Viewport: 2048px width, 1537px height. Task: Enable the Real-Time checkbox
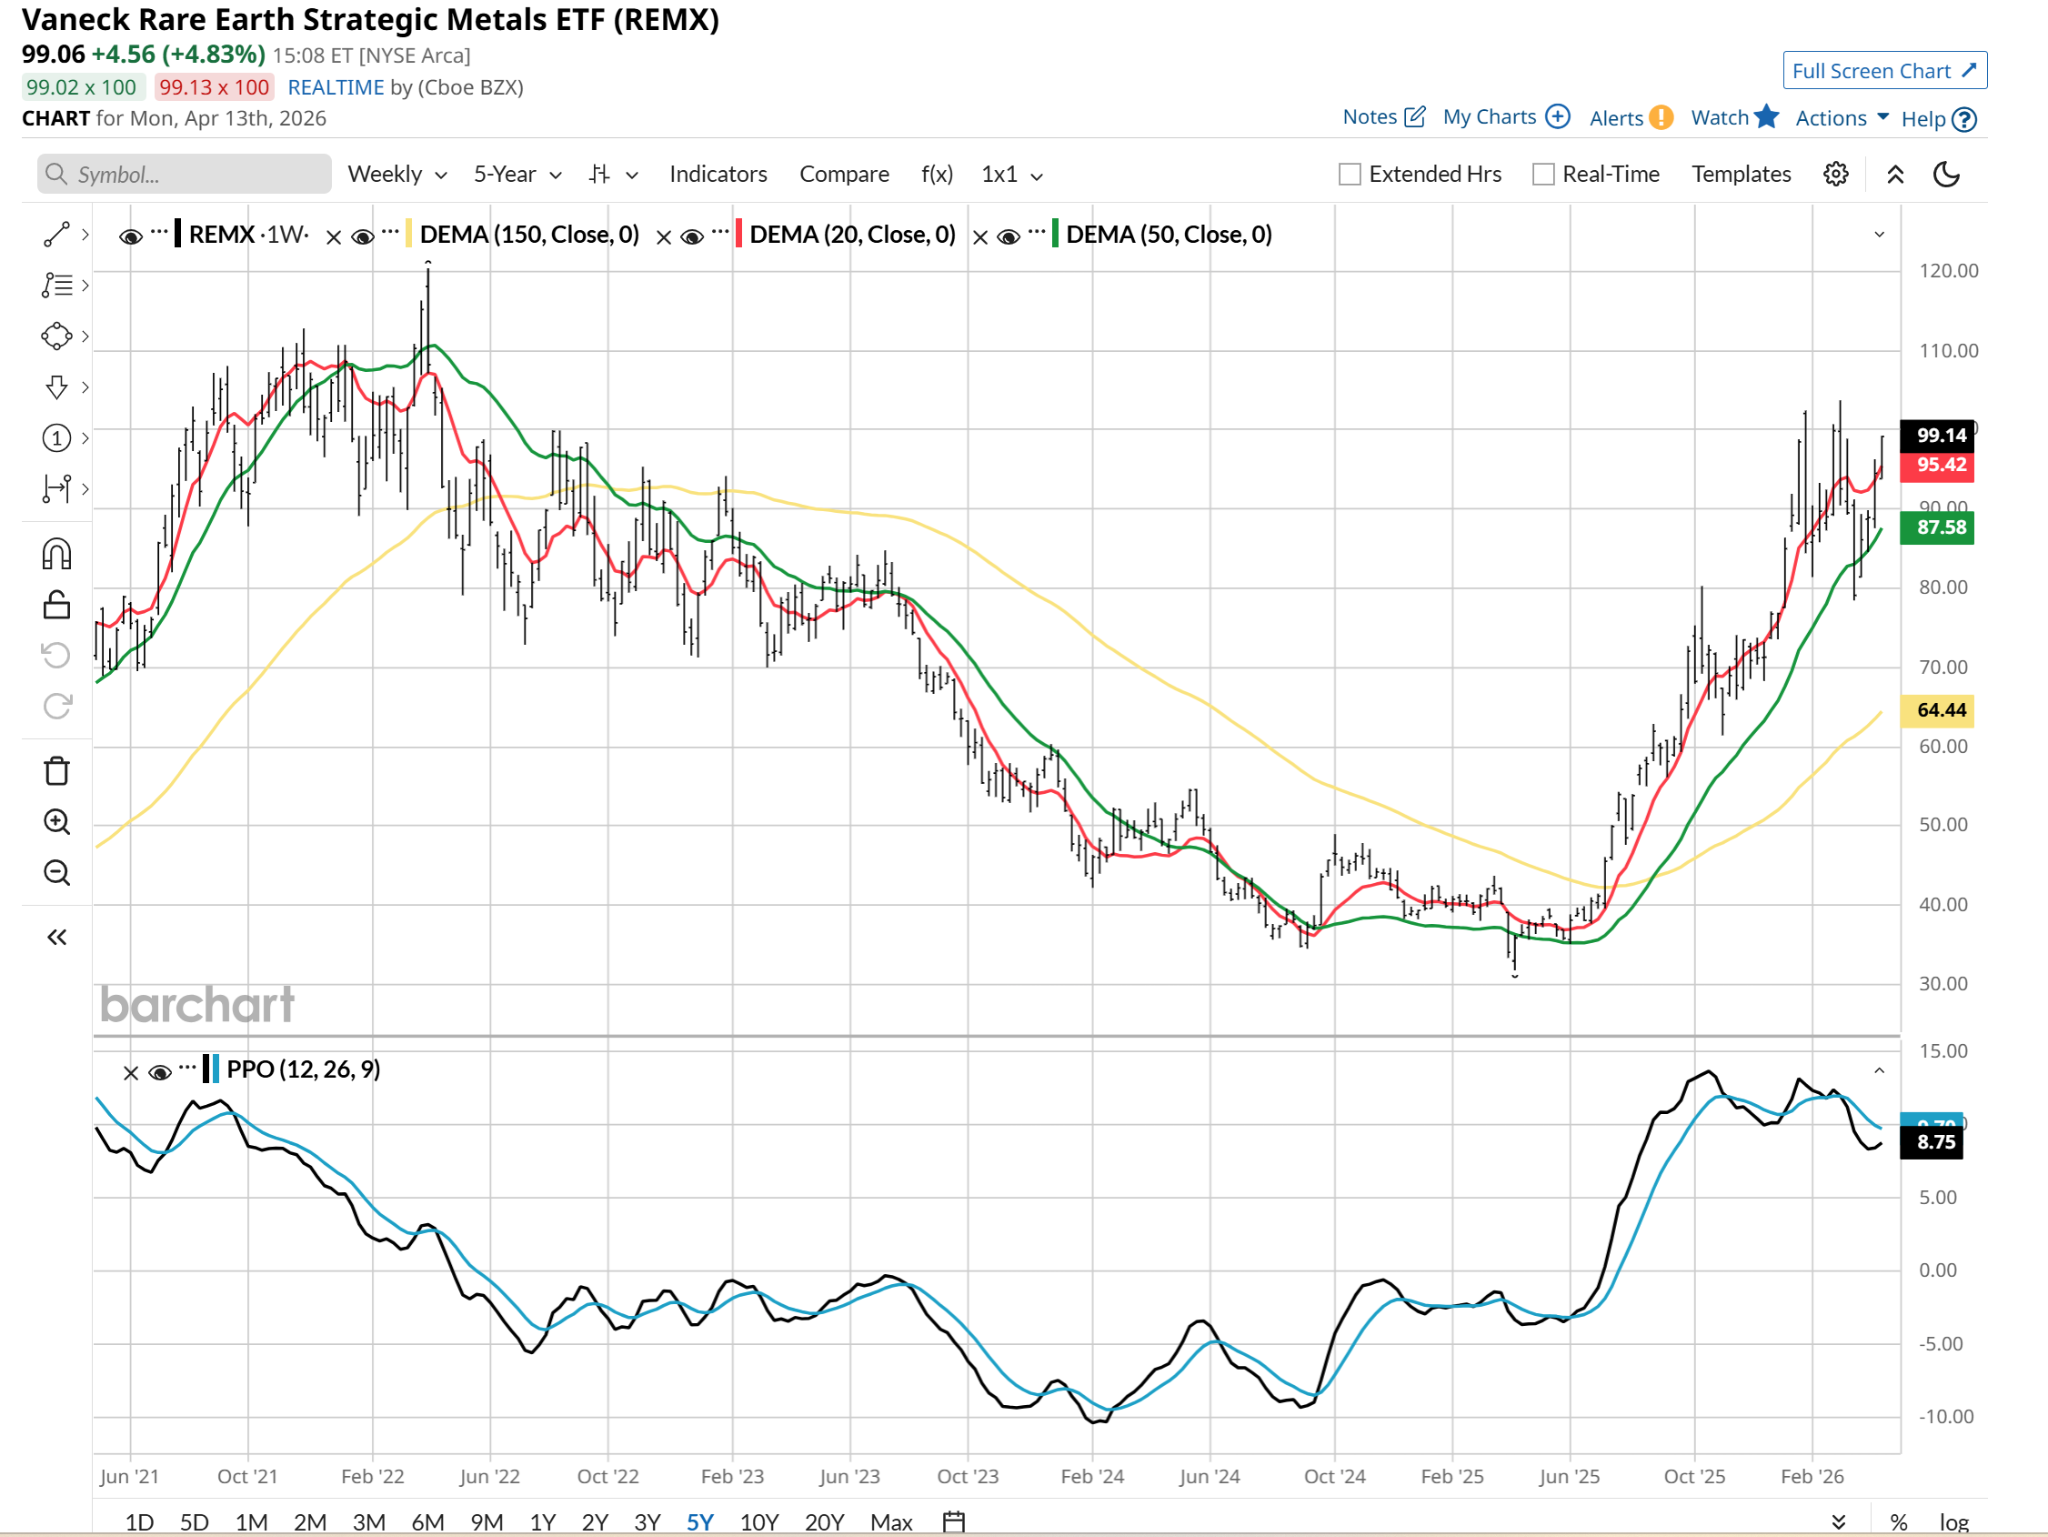[x=1543, y=175]
